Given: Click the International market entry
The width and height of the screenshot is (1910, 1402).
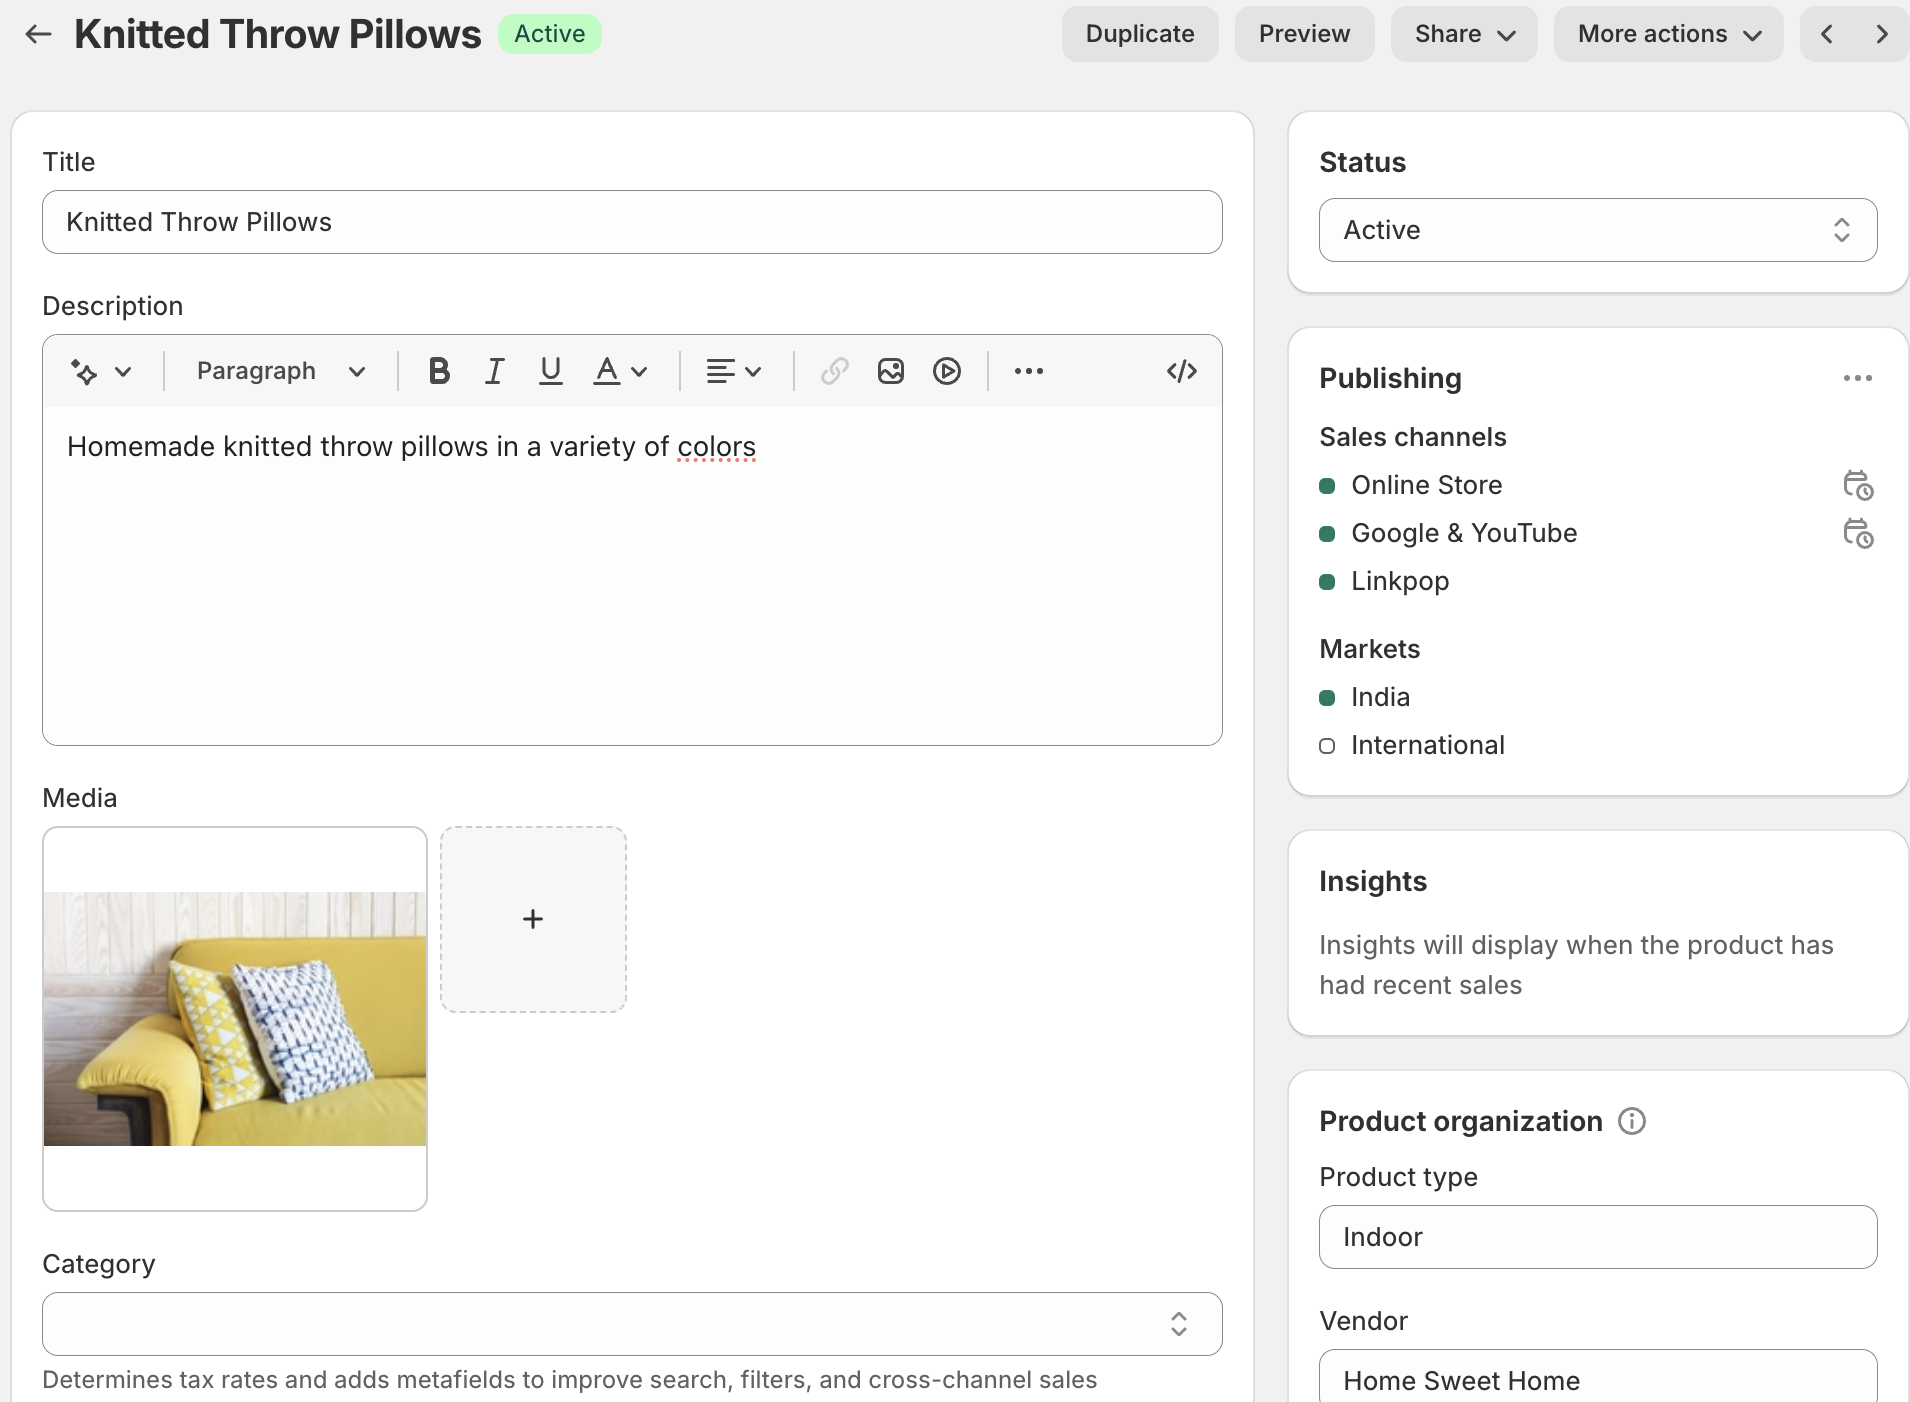Looking at the screenshot, I should click(x=1427, y=745).
